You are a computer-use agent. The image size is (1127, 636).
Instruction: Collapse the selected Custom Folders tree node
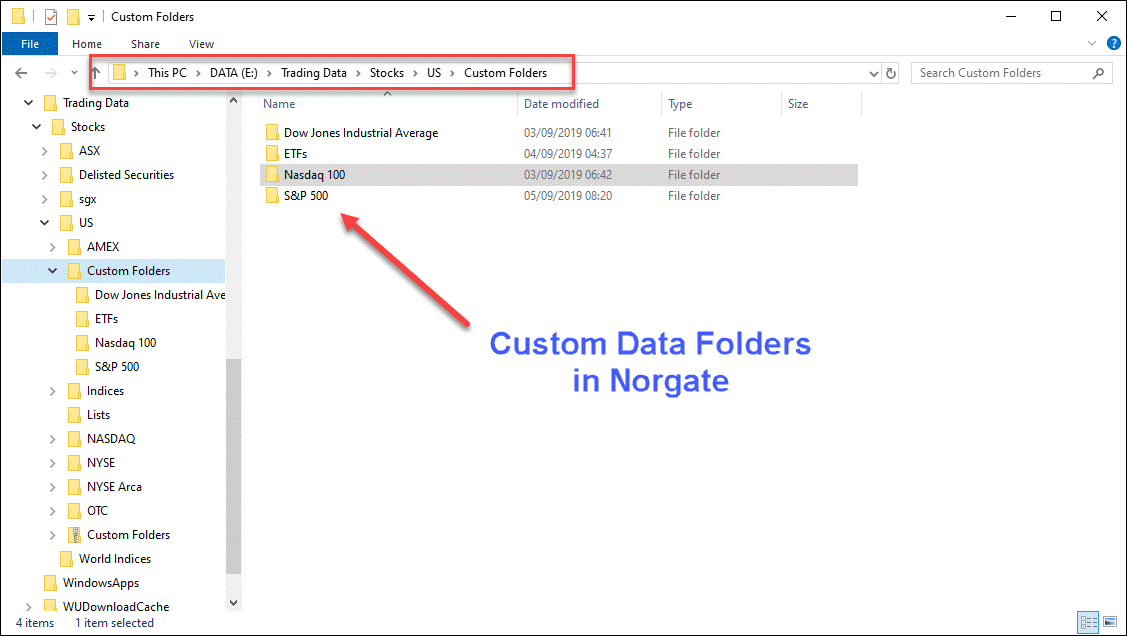[x=52, y=271]
